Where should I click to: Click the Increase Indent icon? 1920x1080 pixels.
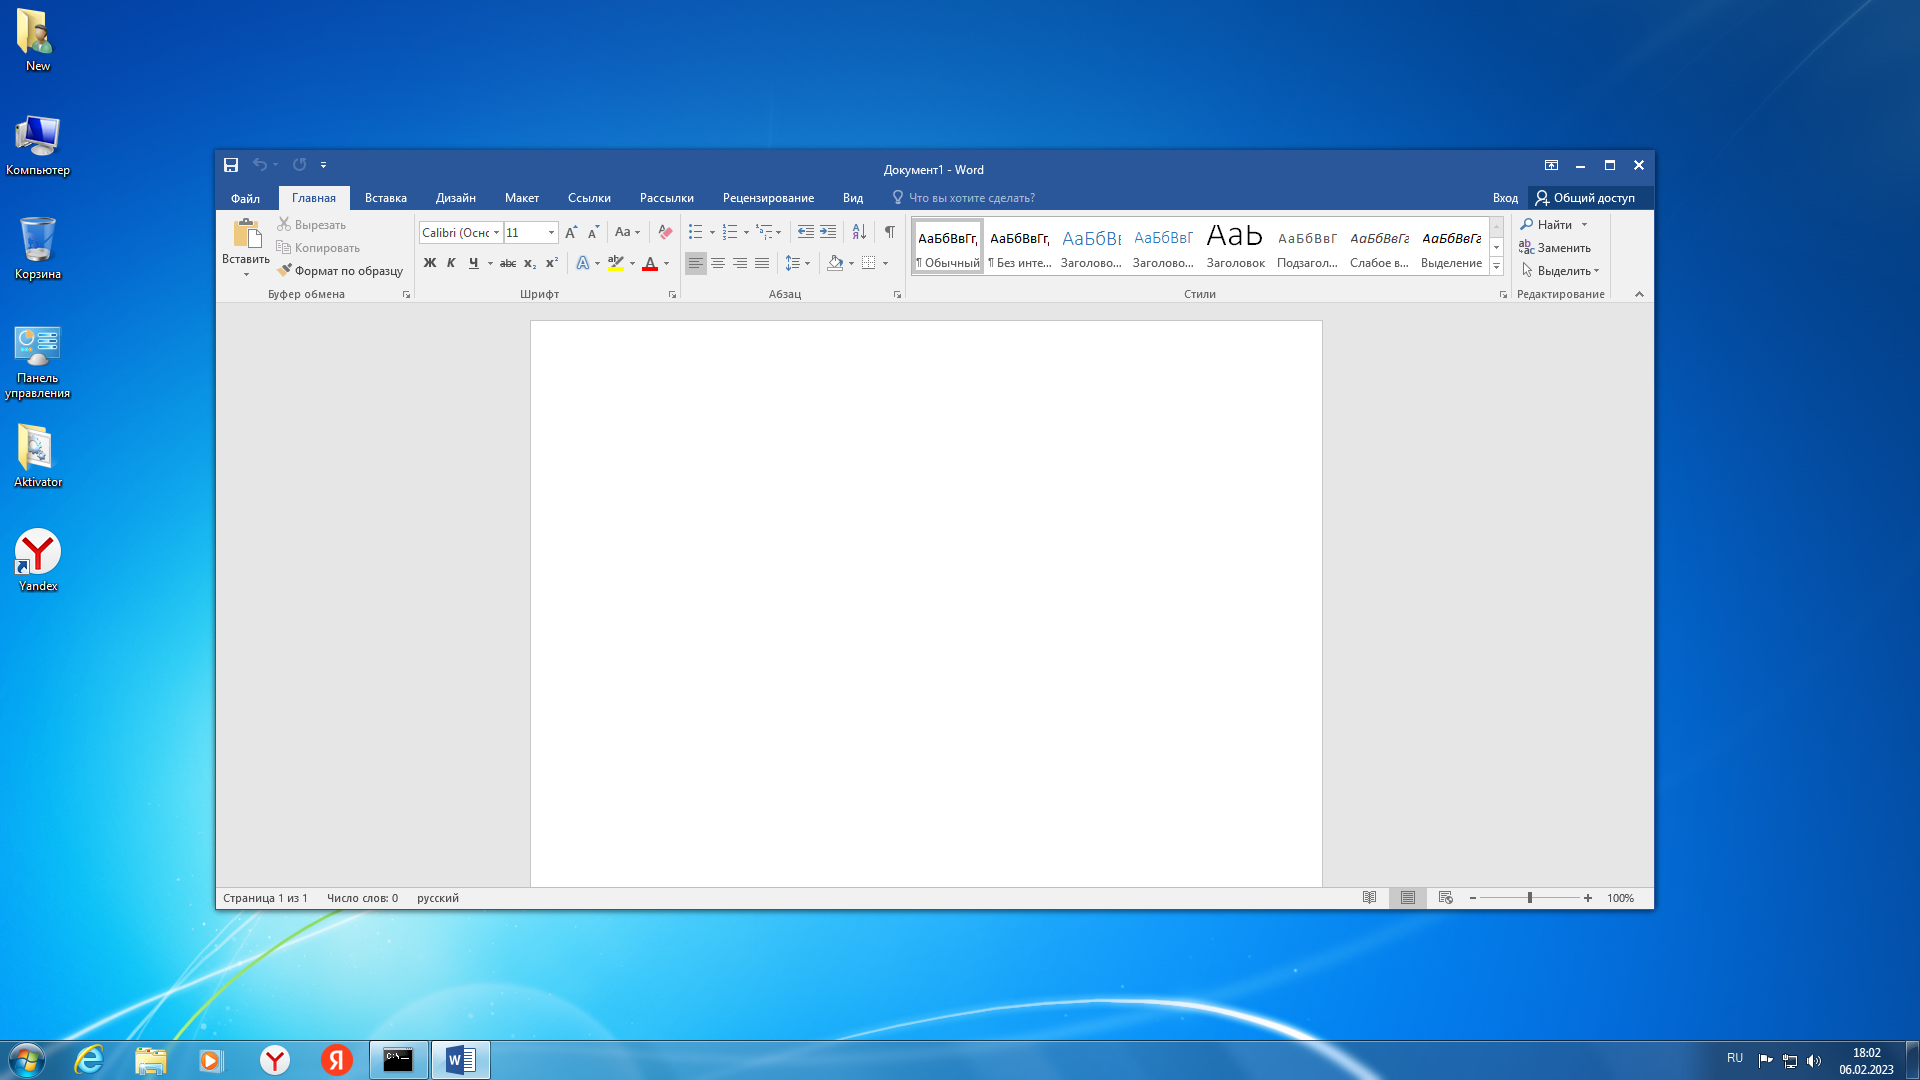pos(828,232)
